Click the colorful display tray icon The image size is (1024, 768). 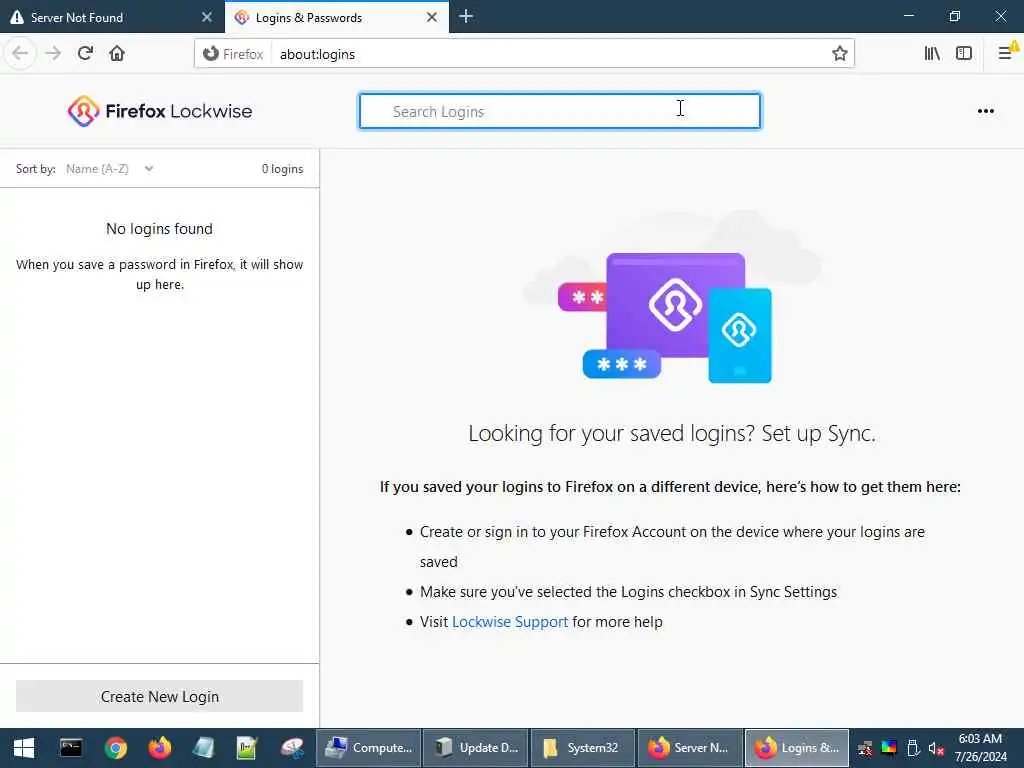(889, 748)
